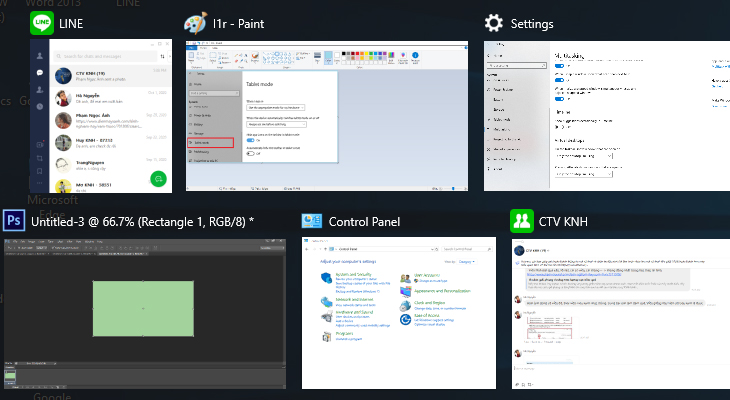
Task: Open Hardware and Sound in Control Panel
Action: click(354, 312)
